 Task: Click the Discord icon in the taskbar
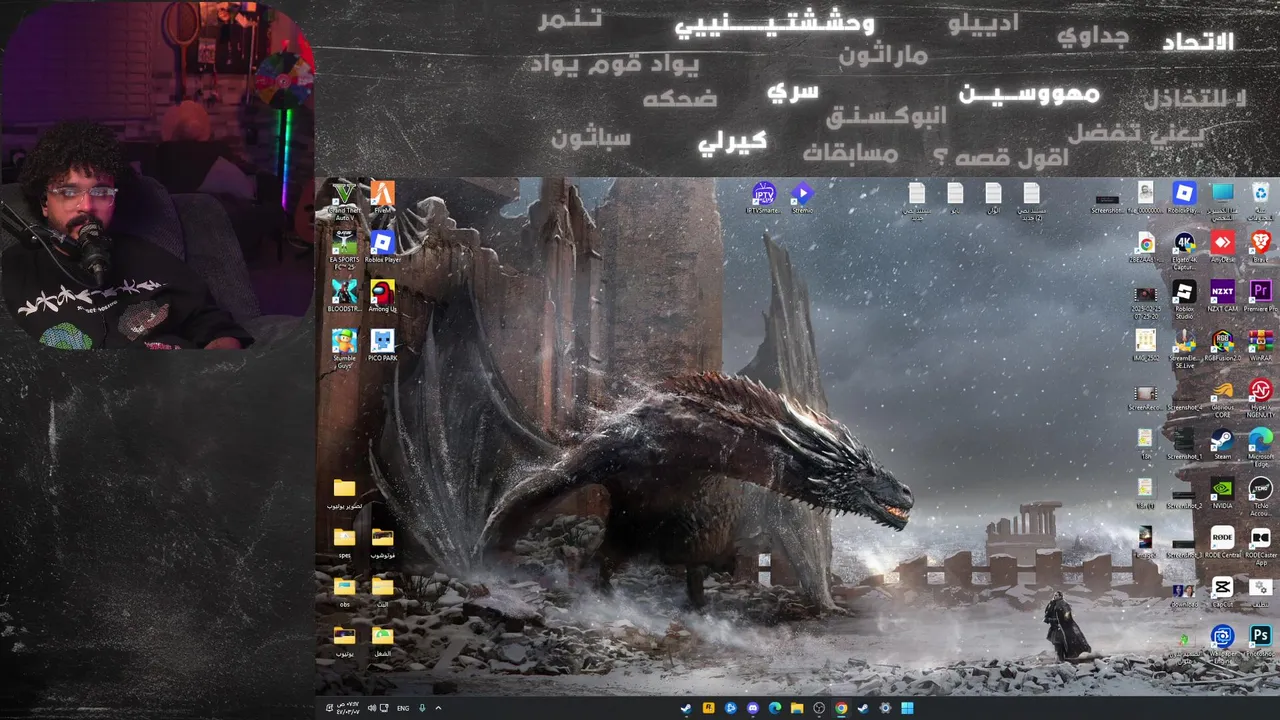[x=752, y=708]
